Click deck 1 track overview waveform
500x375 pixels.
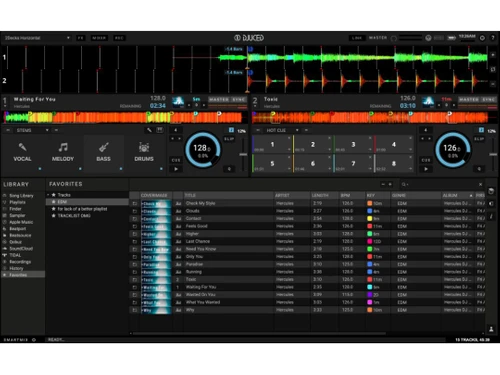124,117
